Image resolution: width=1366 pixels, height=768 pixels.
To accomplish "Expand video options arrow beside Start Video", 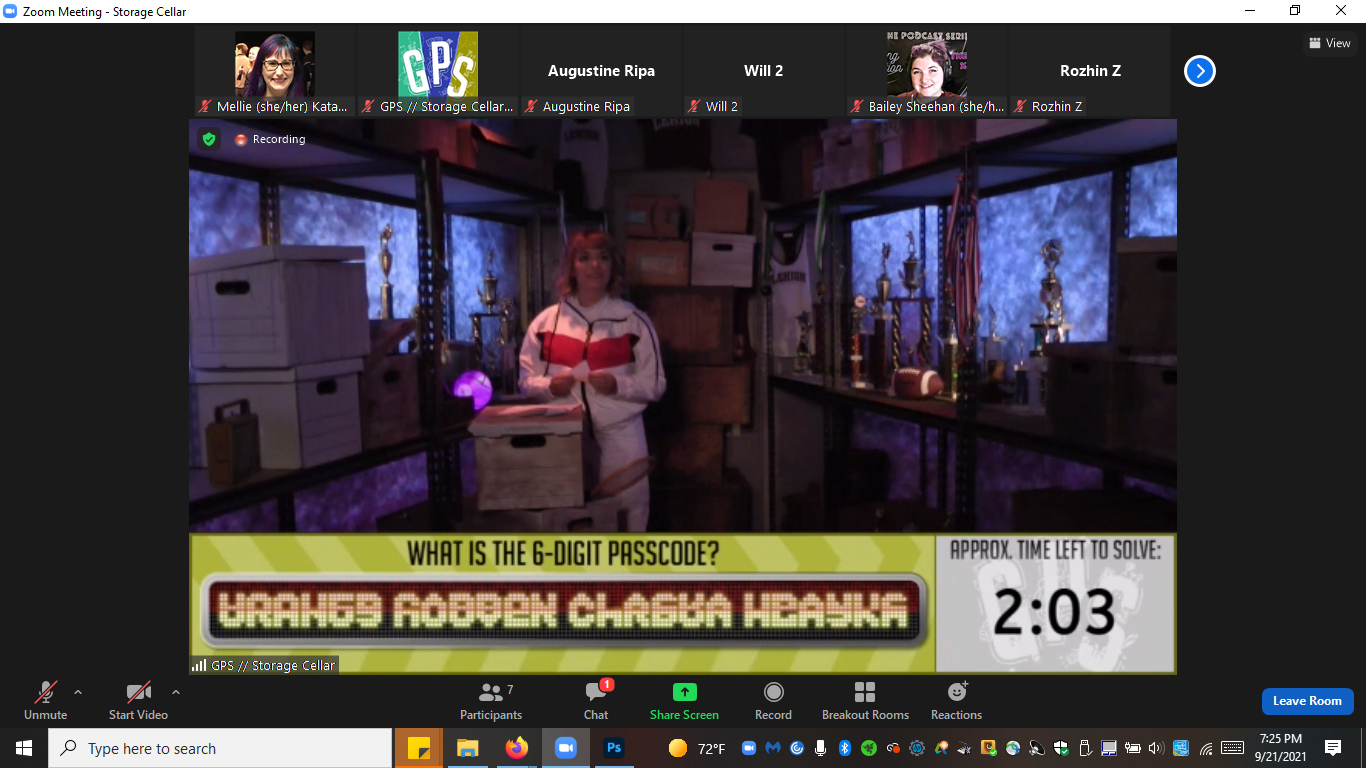I will point(176,692).
